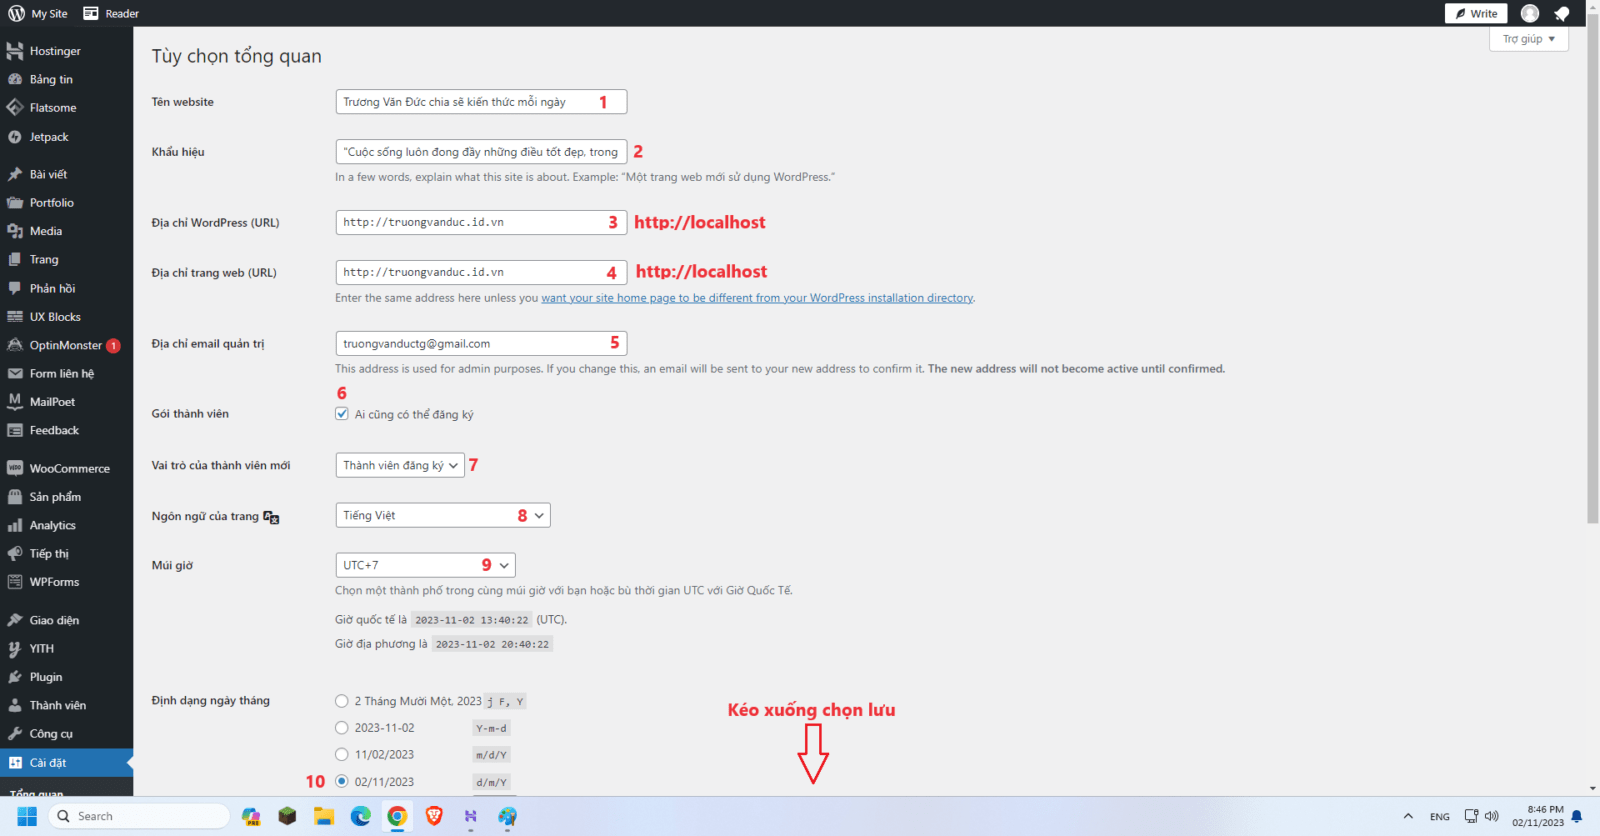The image size is (1600, 836).
Task: Click the WordPress logo icon in admin bar
Action: (16, 13)
